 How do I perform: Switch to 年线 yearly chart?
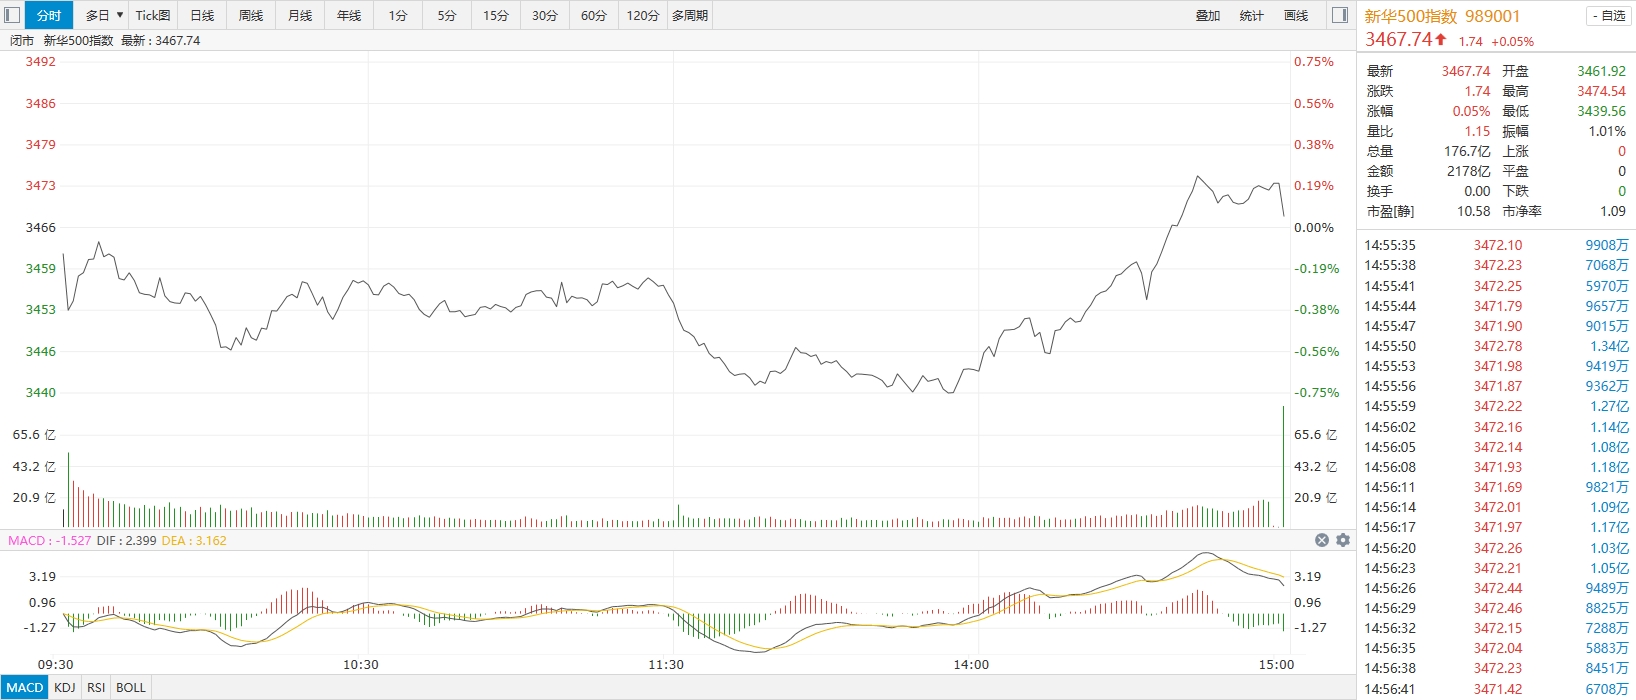pyautogui.click(x=349, y=15)
